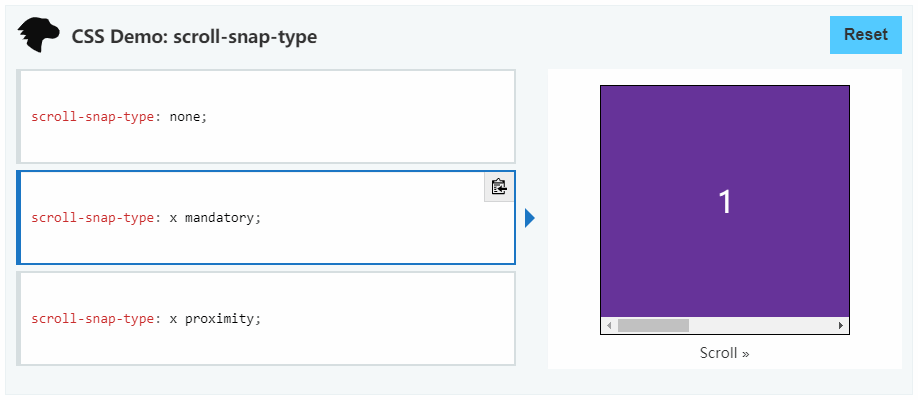The height and width of the screenshot is (400, 918).
Task: Click the MDN dinosaur logo
Action: (39, 35)
